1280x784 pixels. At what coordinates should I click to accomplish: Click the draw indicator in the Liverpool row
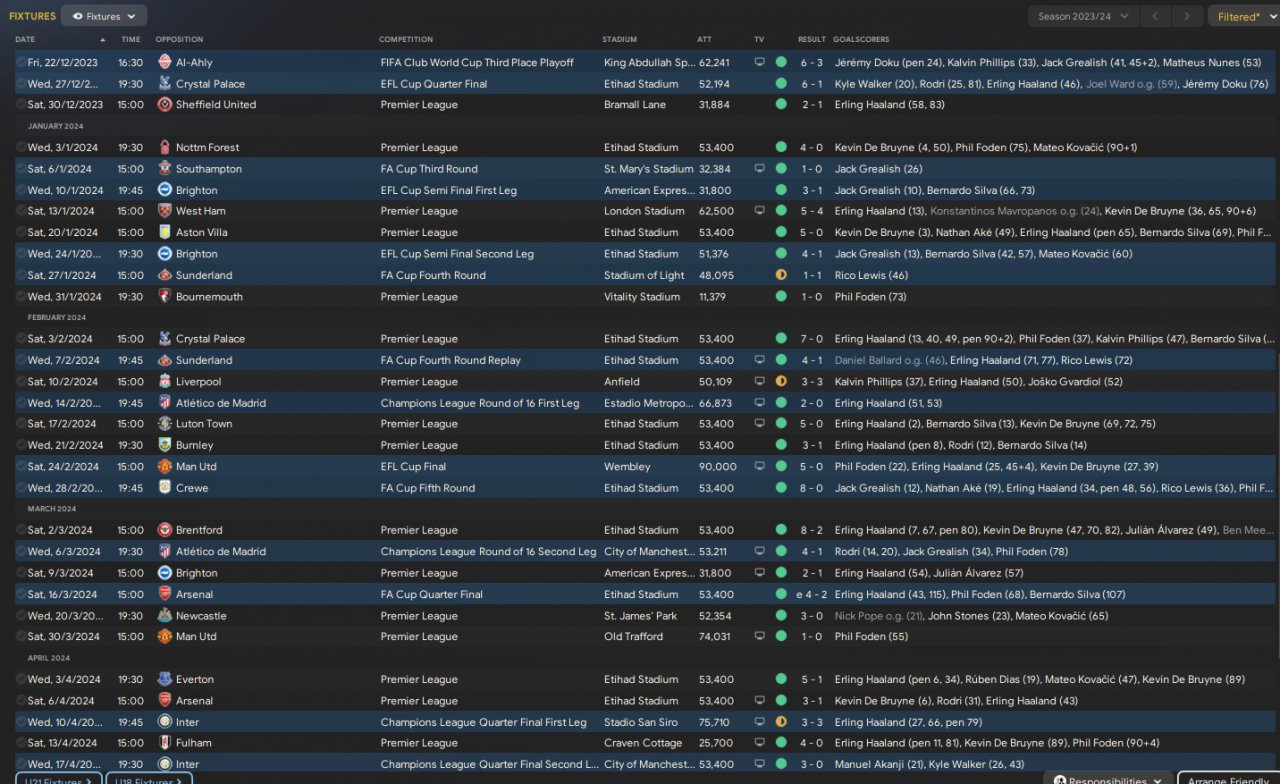pos(781,381)
